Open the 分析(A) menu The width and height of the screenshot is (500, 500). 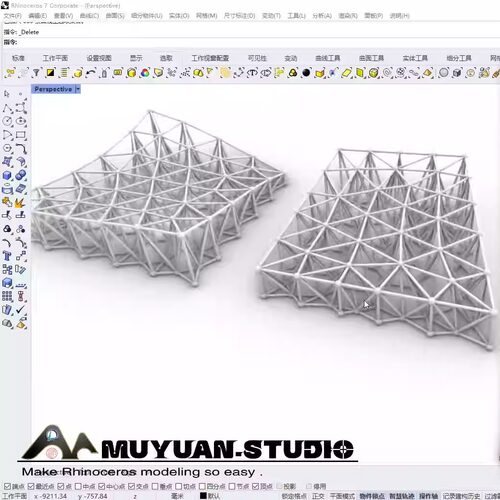coord(322,16)
